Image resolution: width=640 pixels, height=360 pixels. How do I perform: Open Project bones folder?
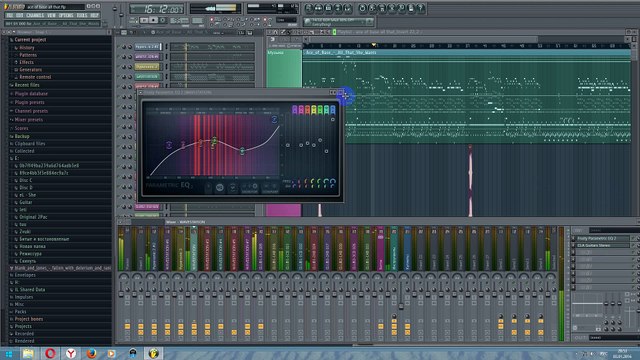(x=29, y=319)
